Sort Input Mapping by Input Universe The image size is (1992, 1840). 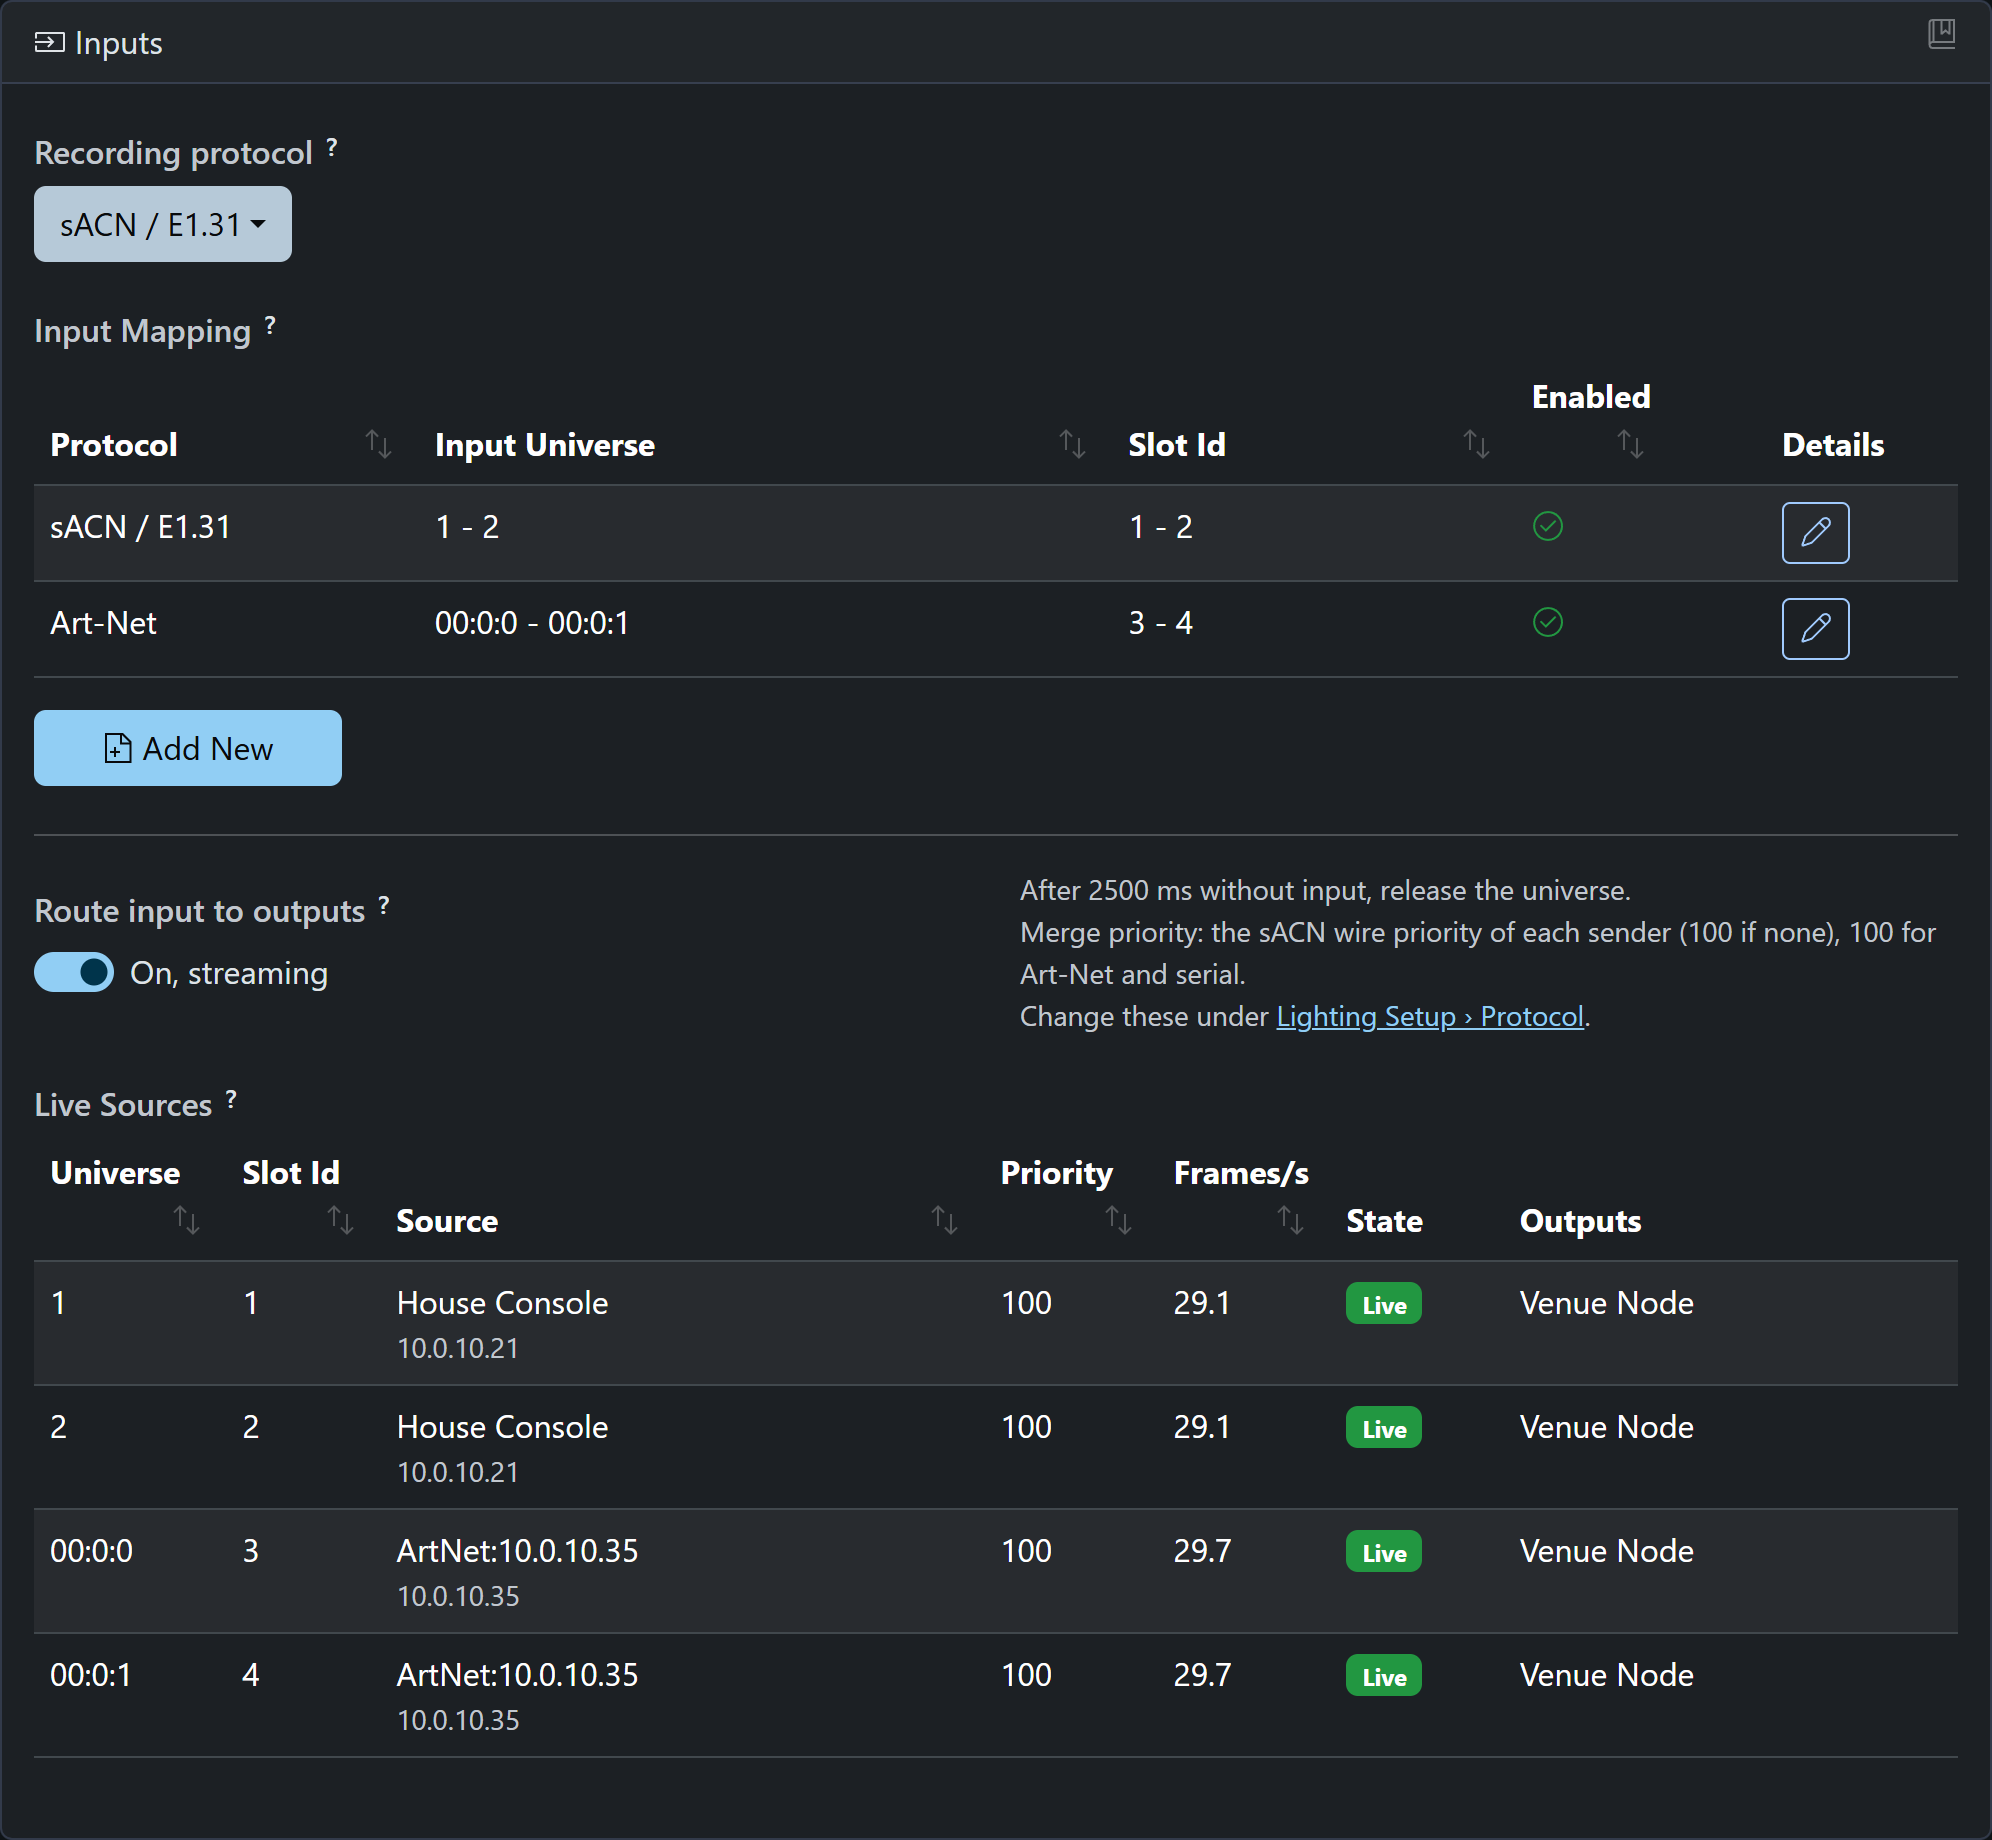pos(1072,444)
